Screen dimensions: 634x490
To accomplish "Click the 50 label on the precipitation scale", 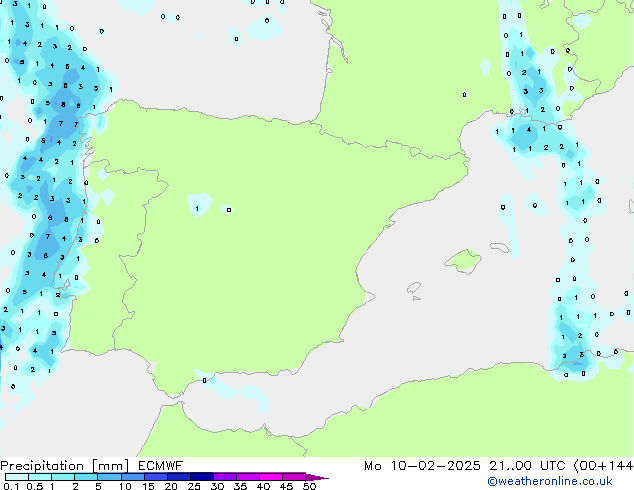I will coord(310,486).
